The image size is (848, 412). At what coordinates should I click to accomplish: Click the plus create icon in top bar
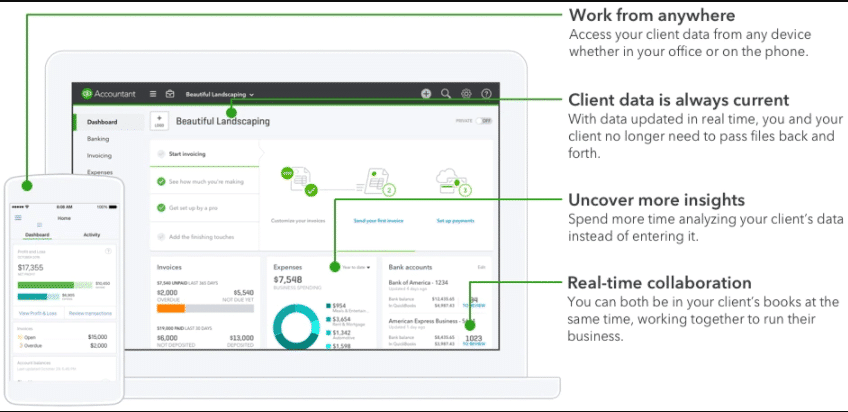pos(426,94)
